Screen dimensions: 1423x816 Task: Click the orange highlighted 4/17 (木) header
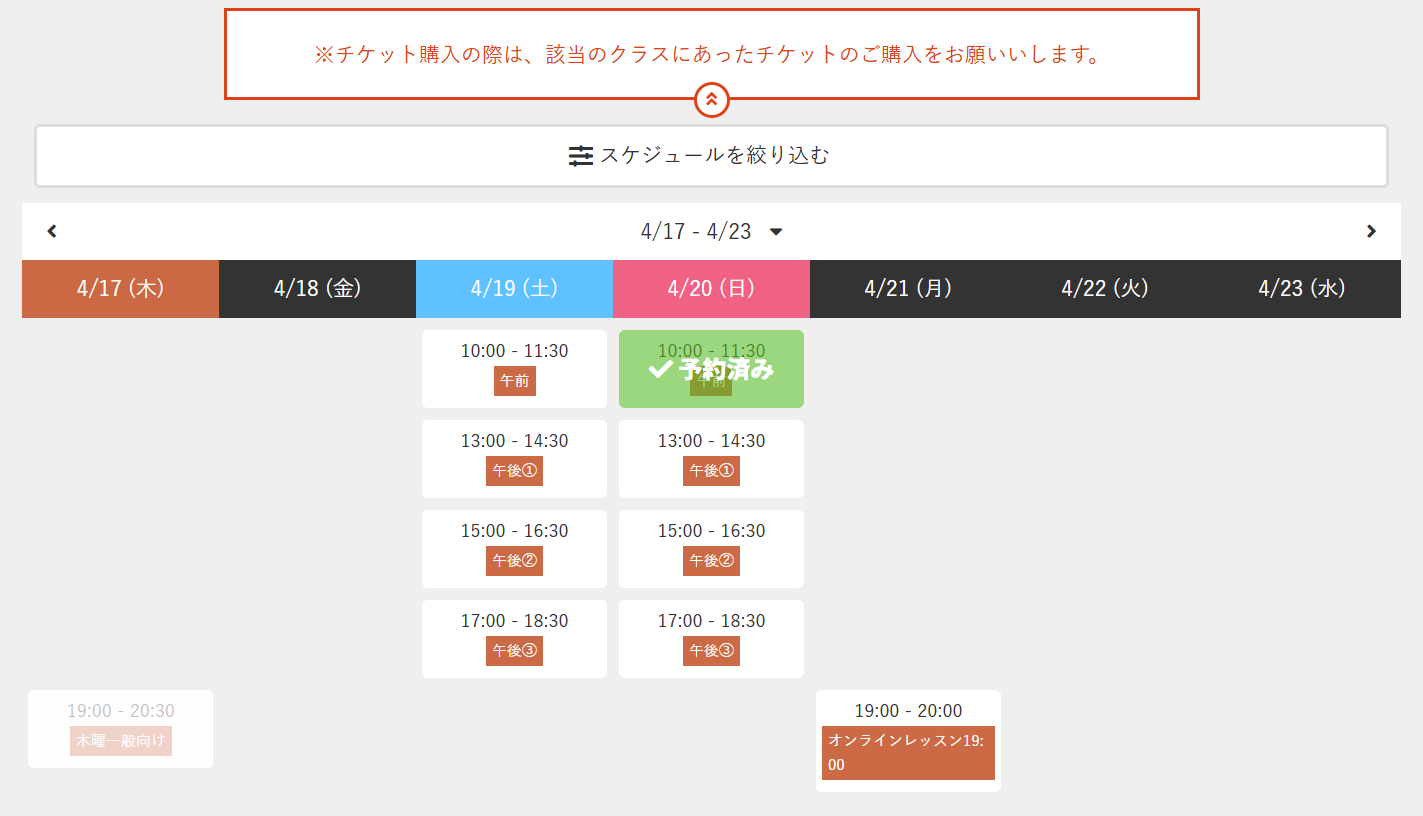[x=119, y=288]
